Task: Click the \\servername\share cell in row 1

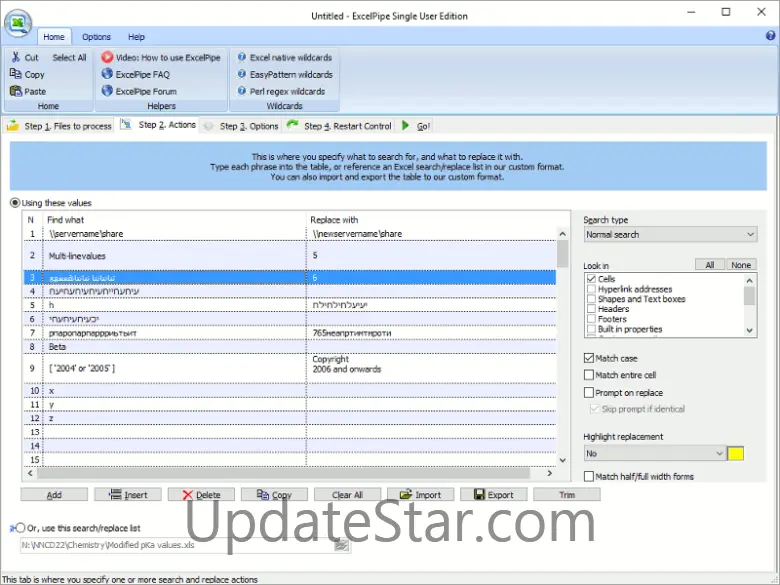Action: 175,234
